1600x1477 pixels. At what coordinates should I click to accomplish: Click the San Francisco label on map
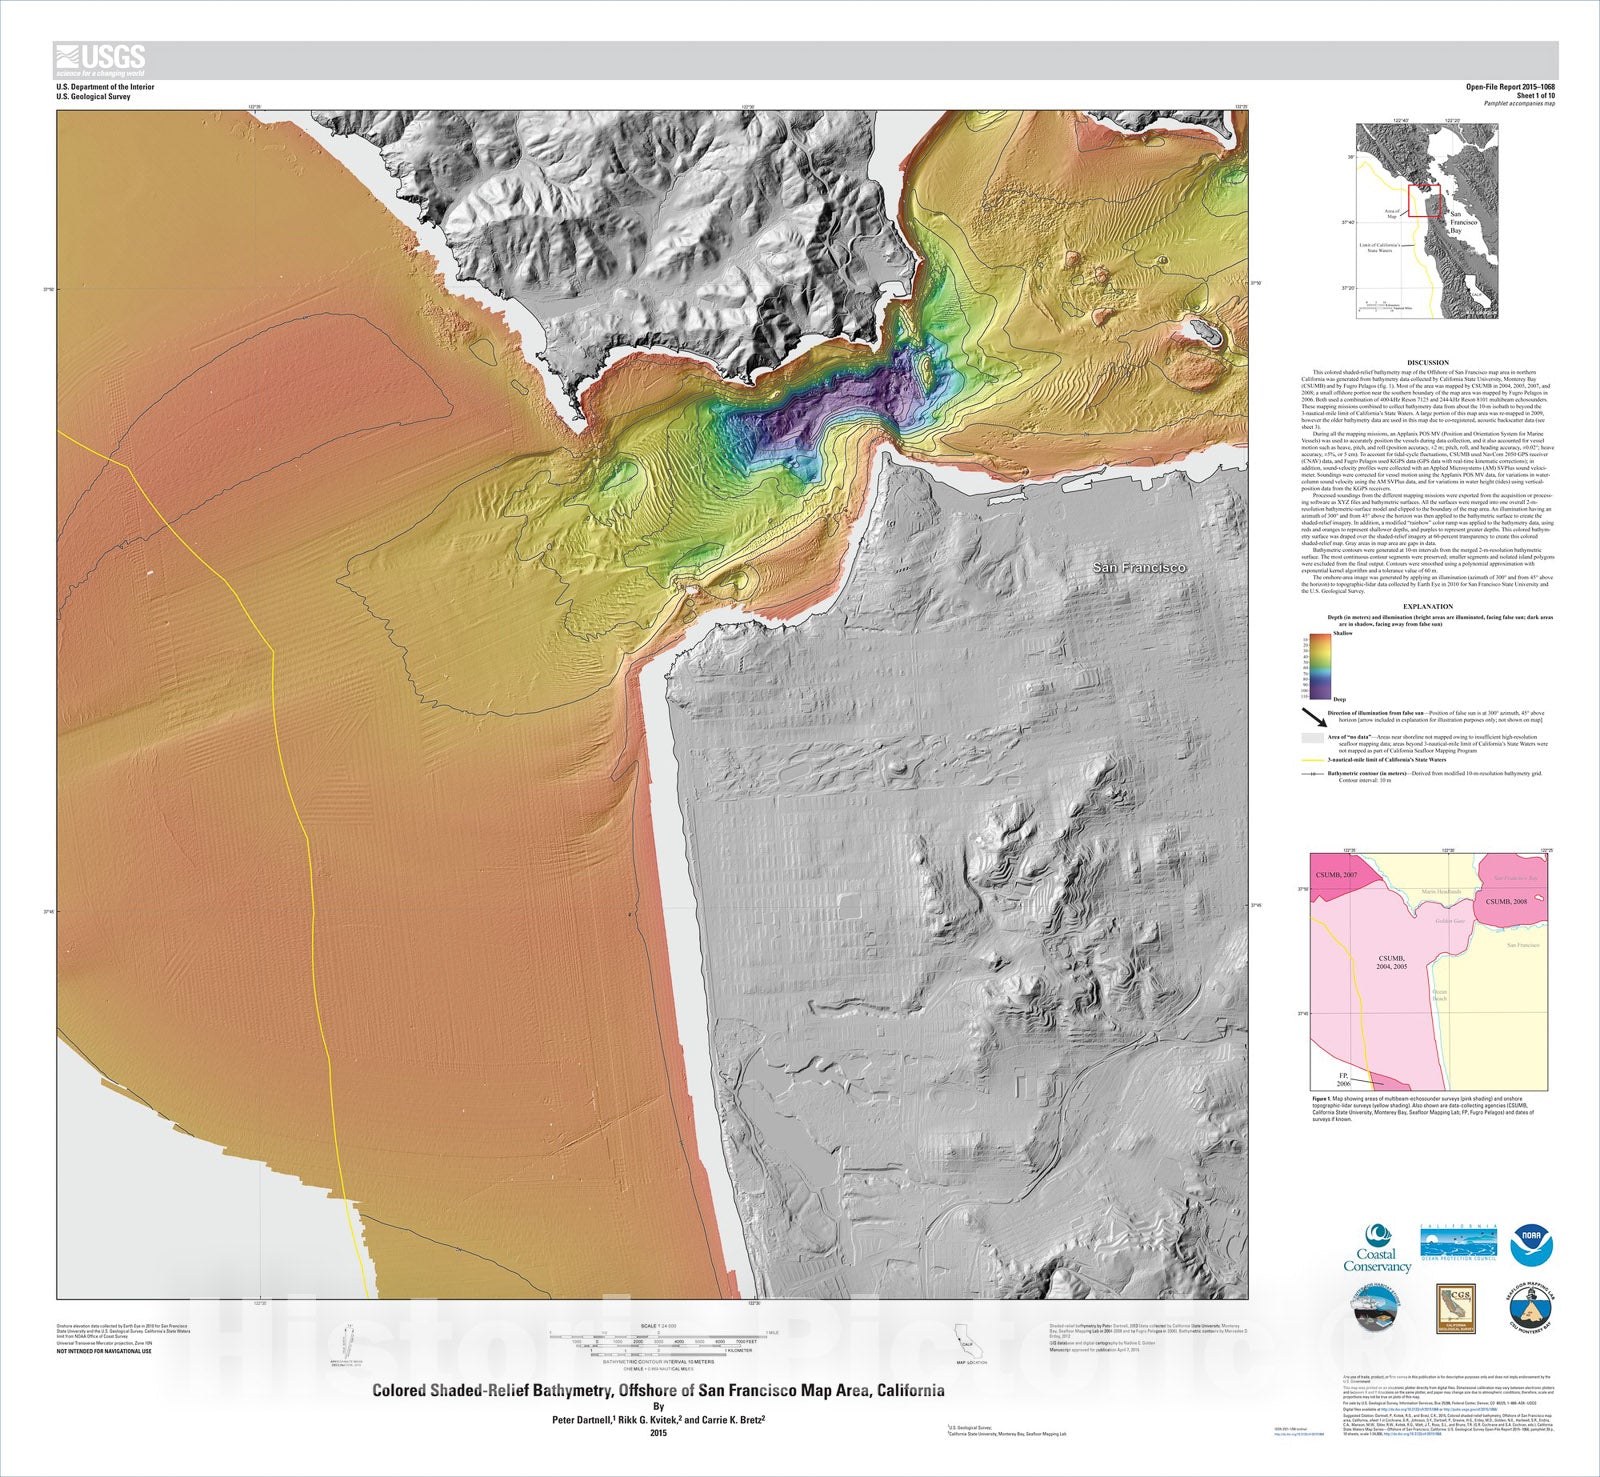click(x=1138, y=568)
